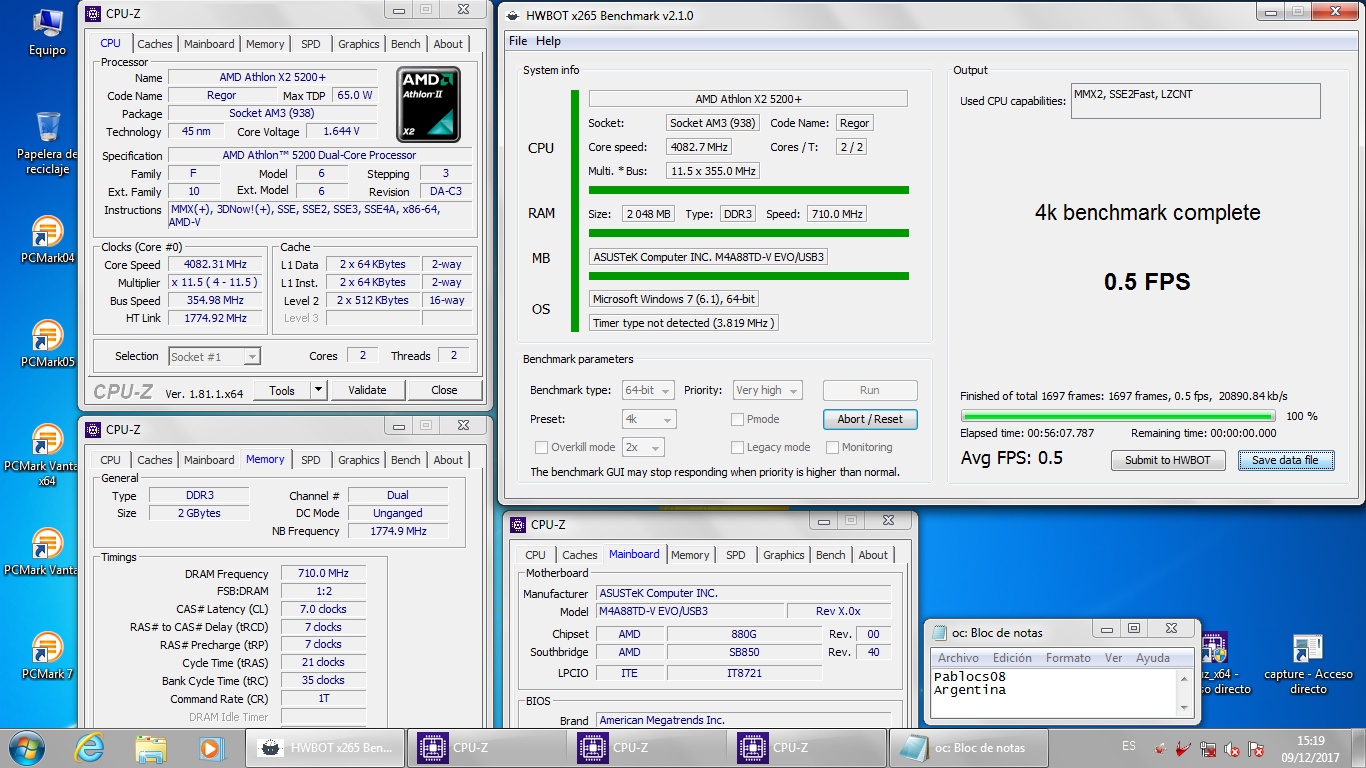This screenshot has height=768, width=1366.
Task: Open Windows Media Player taskbar icon
Action: pos(210,747)
